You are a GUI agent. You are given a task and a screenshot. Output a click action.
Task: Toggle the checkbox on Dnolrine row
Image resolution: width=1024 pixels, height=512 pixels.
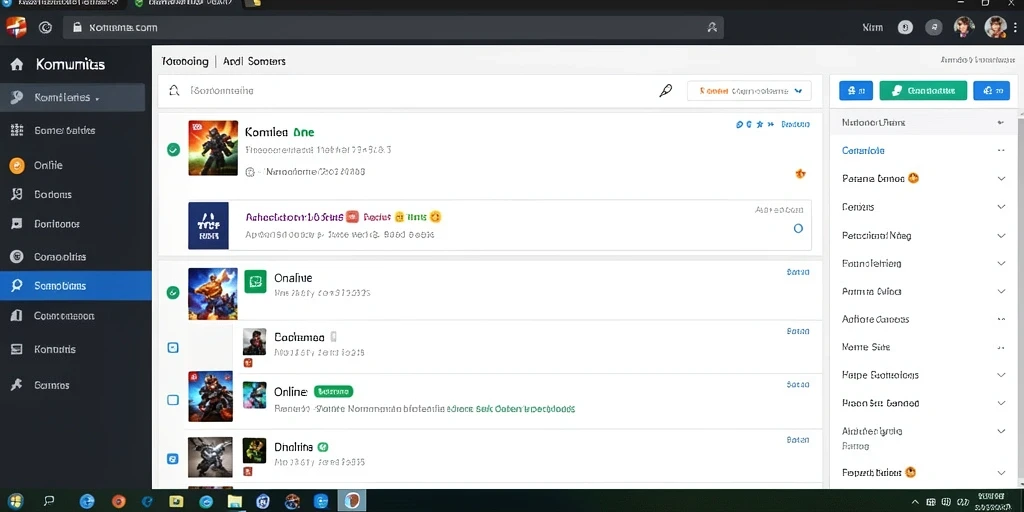[x=173, y=459]
